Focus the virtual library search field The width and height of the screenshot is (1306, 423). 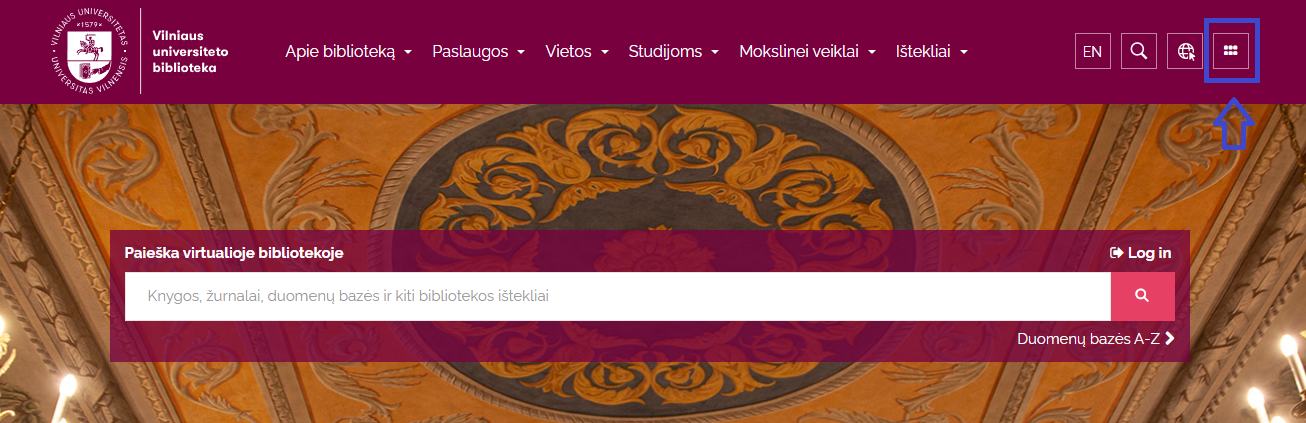point(618,296)
